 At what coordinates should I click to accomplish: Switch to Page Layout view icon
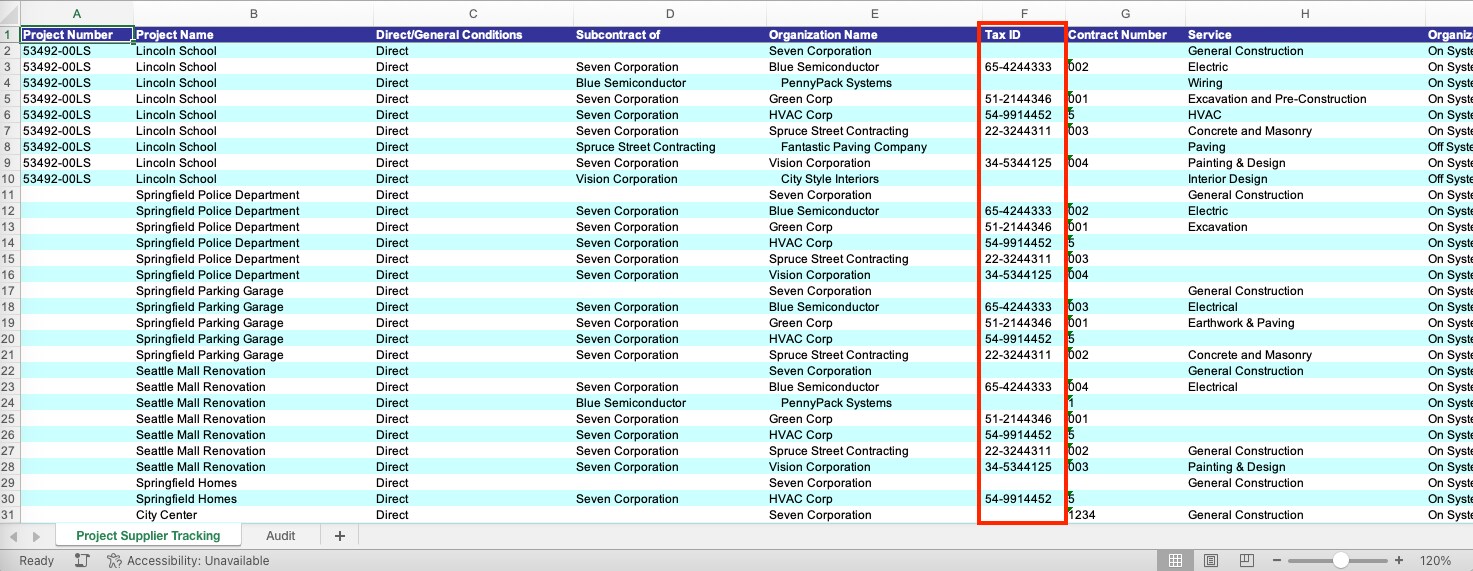[x=1211, y=560]
